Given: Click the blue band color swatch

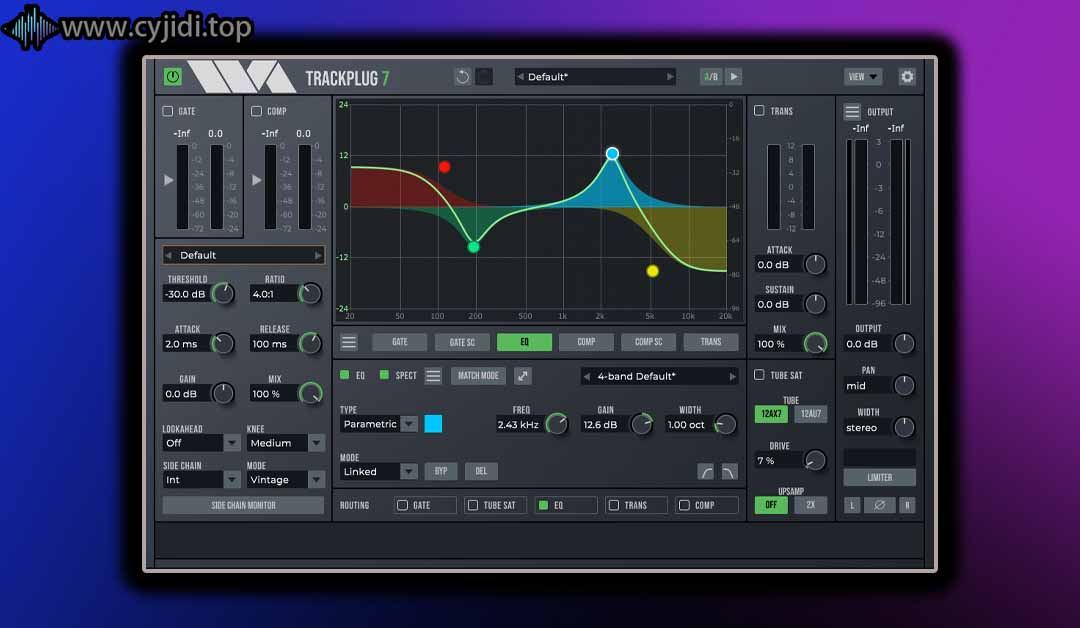Looking at the screenshot, I should 433,424.
